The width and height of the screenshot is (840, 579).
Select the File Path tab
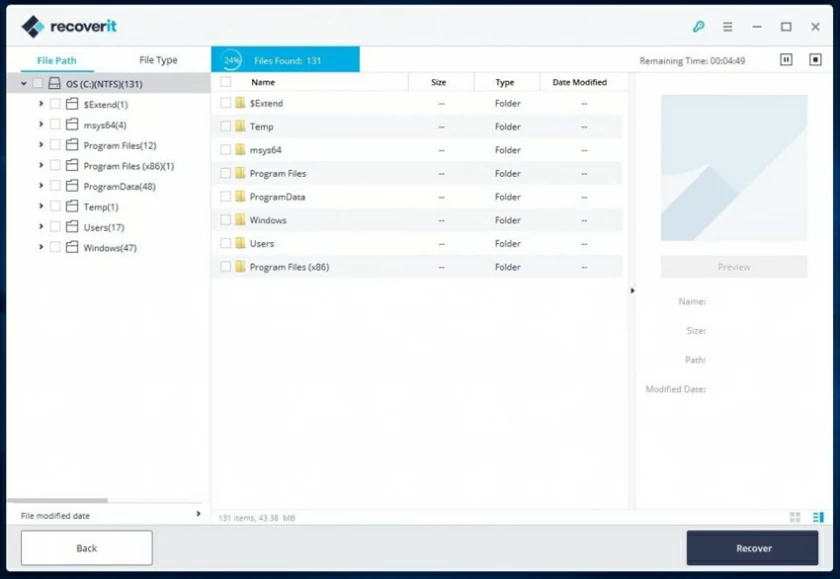pyautogui.click(x=55, y=60)
